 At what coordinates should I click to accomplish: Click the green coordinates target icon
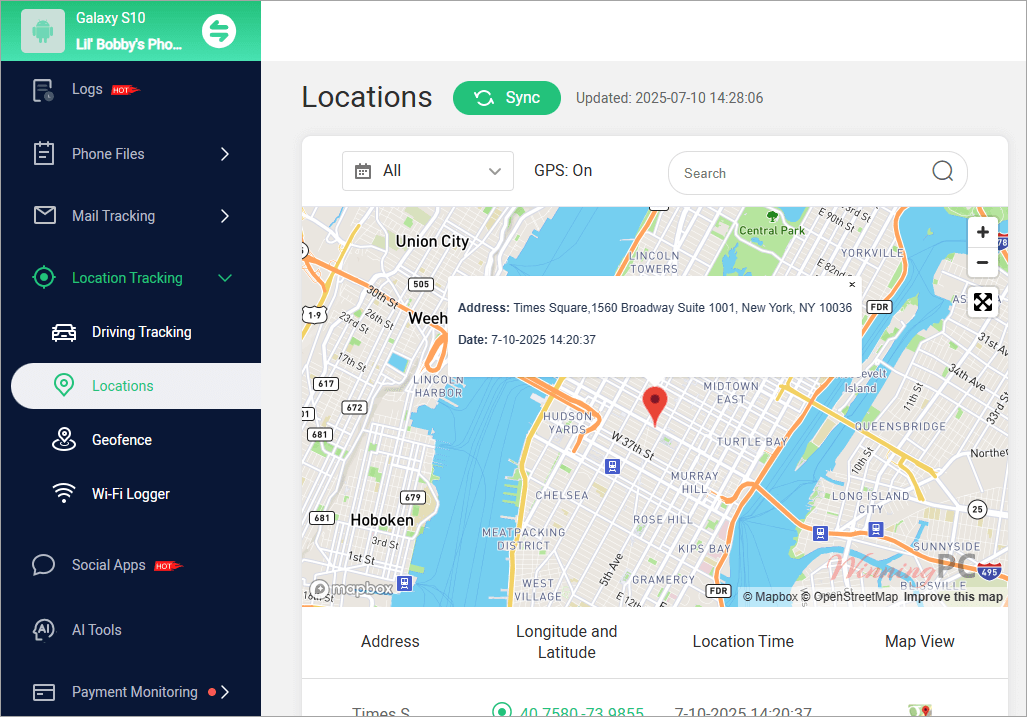(502, 710)
